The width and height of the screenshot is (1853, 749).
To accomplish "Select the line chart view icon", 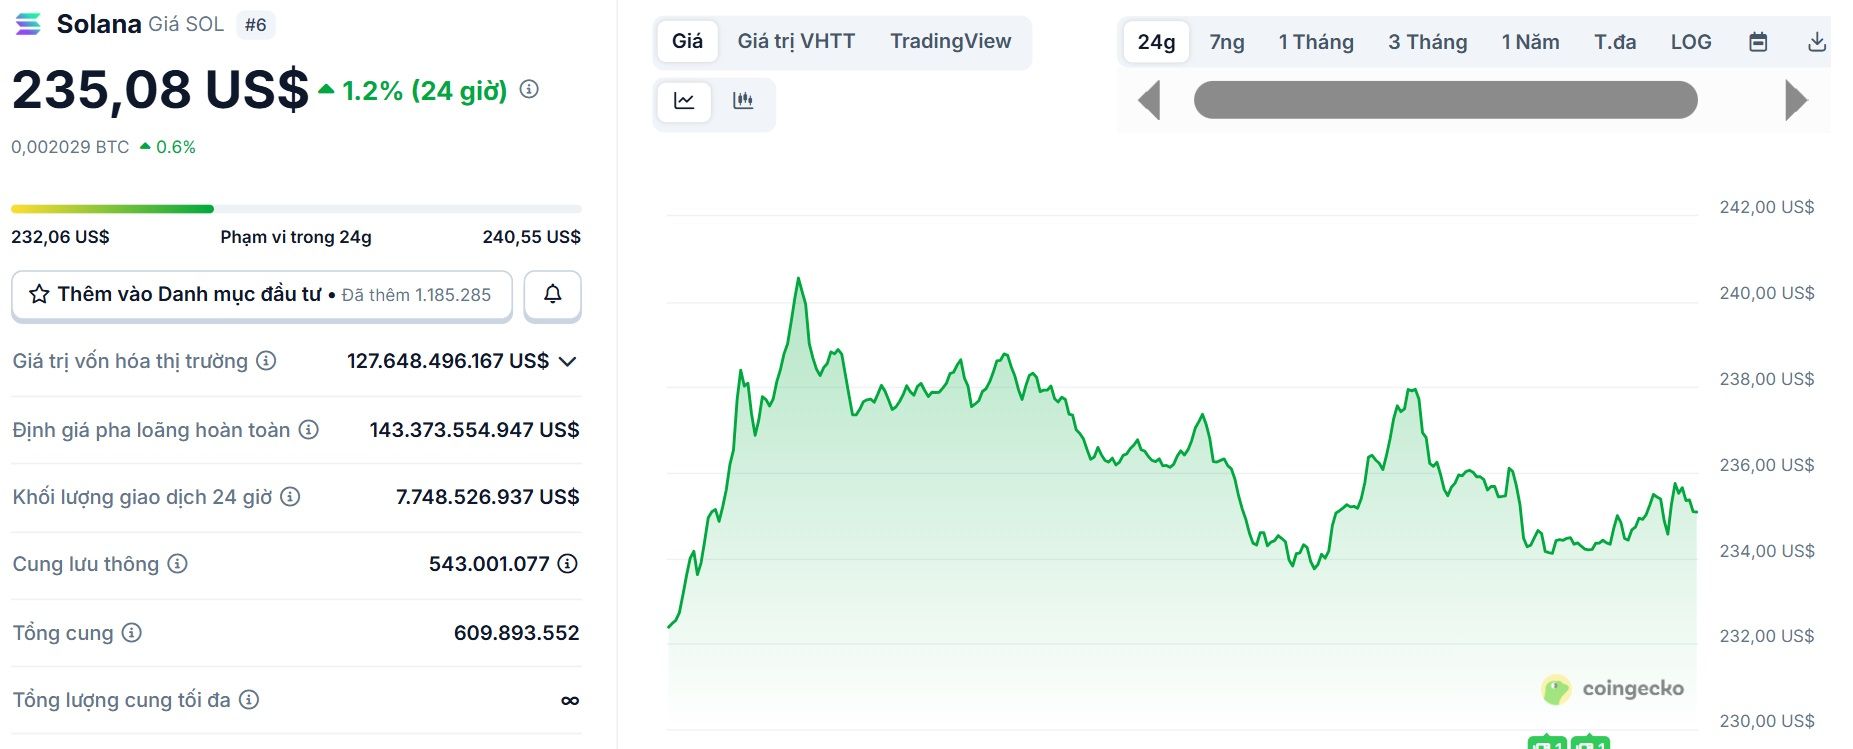I will coord(684,103).
